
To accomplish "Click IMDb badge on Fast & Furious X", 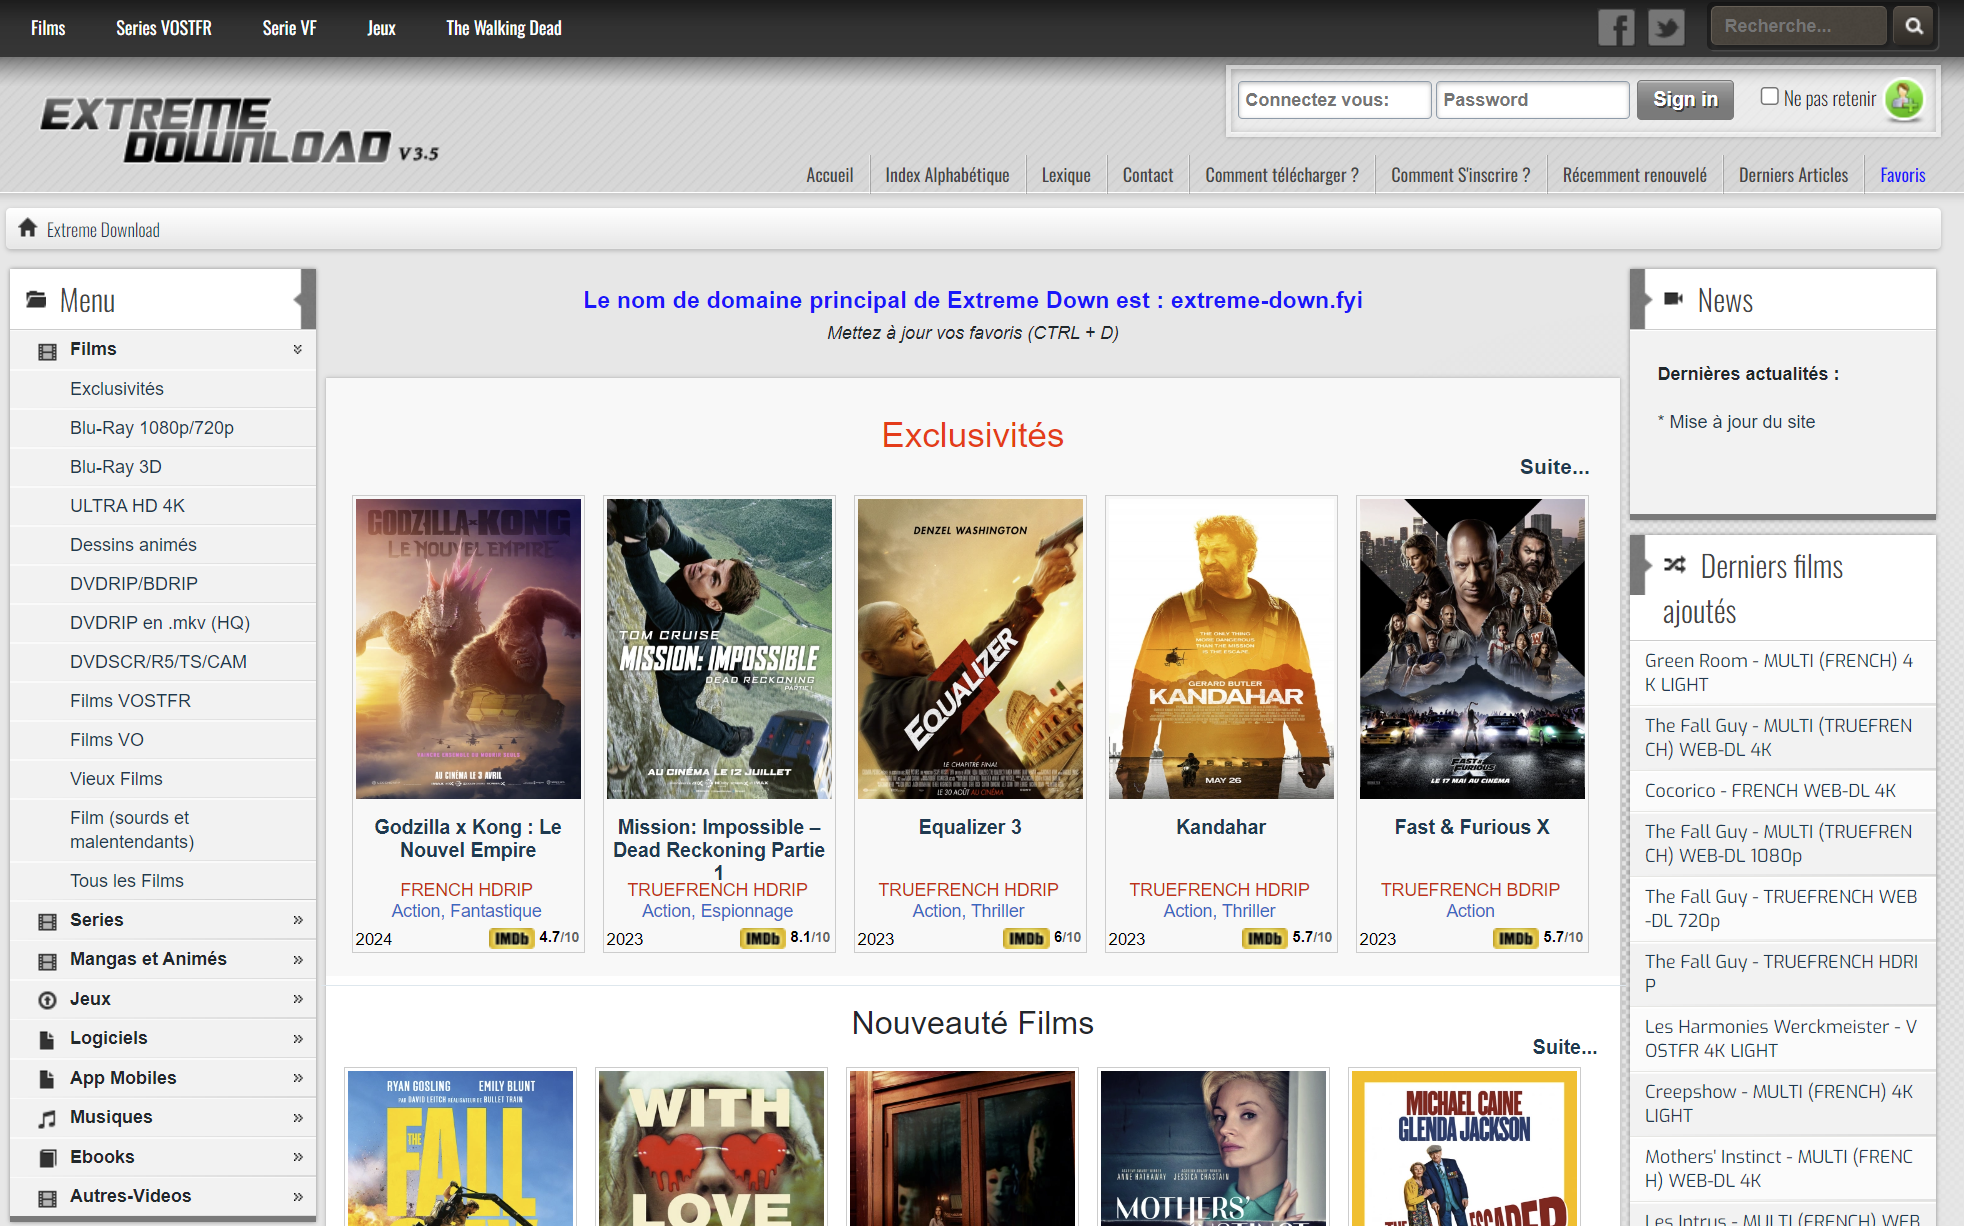I will pyautogui.click(x=1516, y=938).
